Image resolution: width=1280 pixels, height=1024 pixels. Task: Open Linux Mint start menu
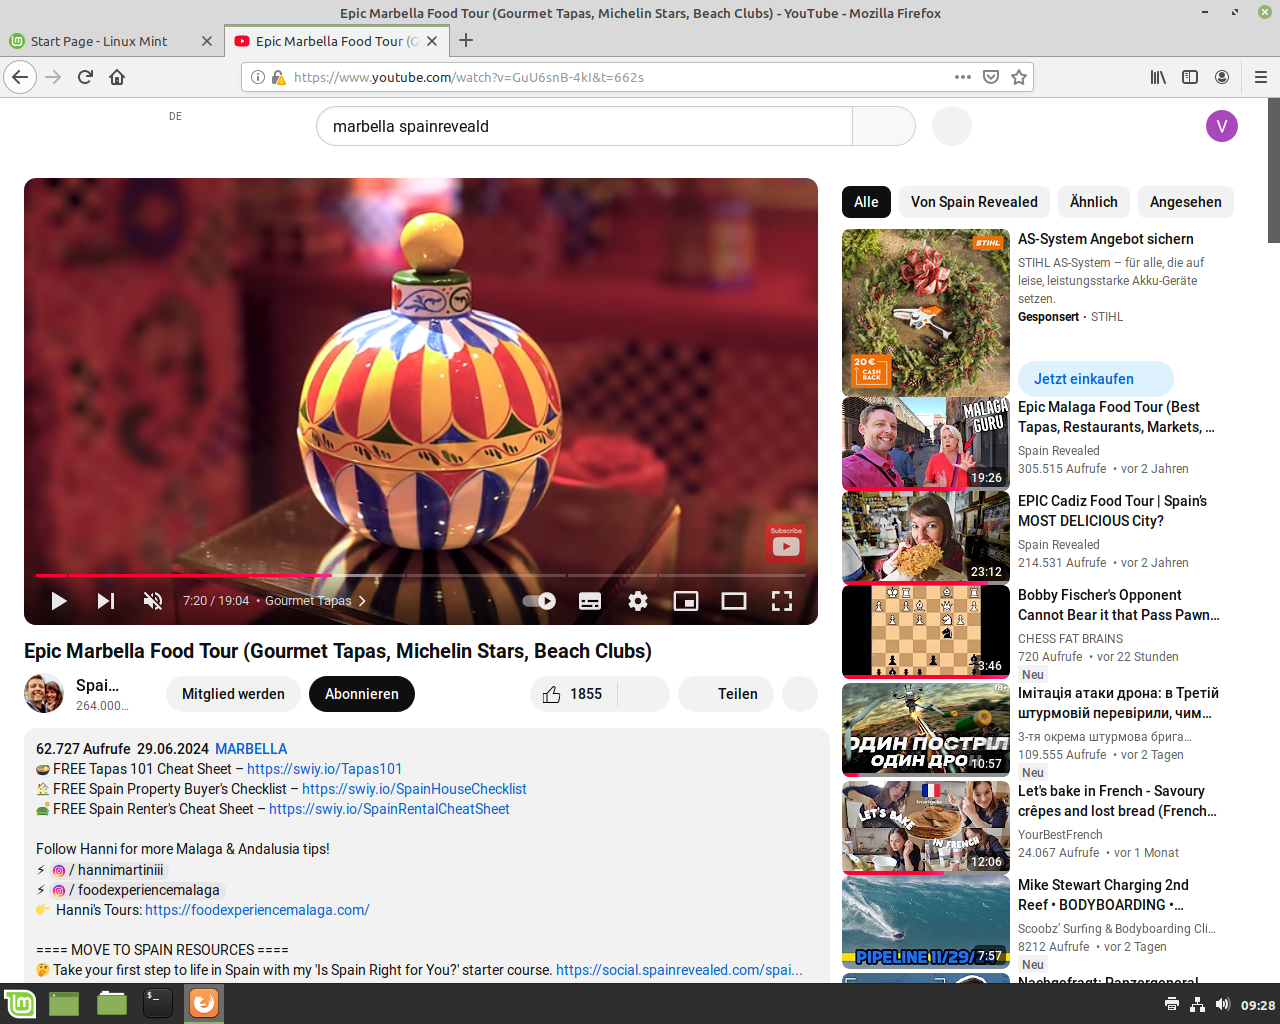(x=20, y=1003)
